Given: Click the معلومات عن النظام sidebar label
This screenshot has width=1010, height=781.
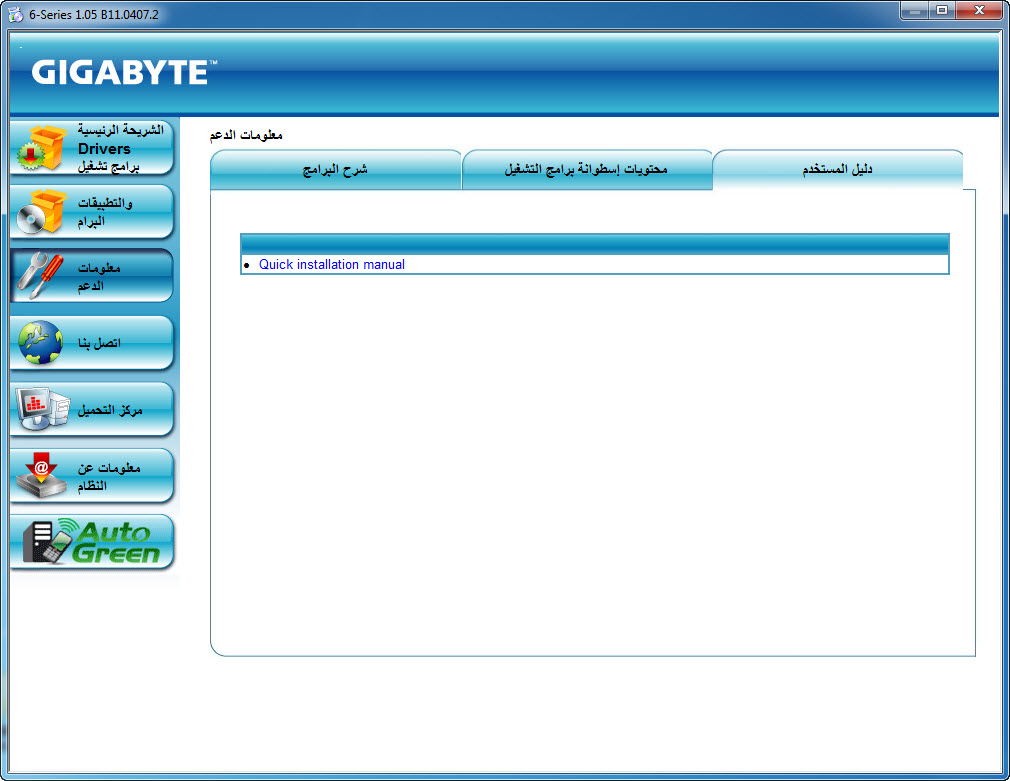Looking at the screenshot, I should pos(109,476).
